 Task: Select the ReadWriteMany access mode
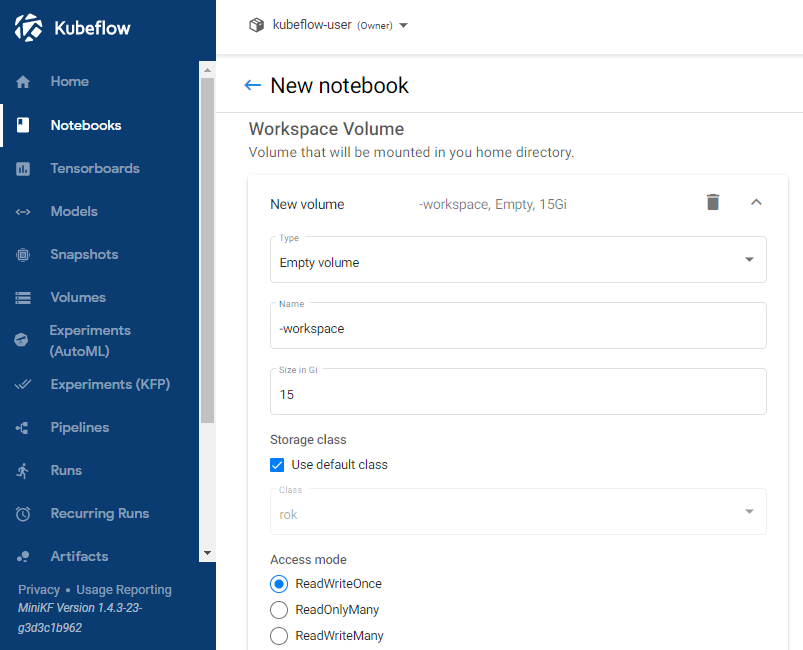point(279,636)
